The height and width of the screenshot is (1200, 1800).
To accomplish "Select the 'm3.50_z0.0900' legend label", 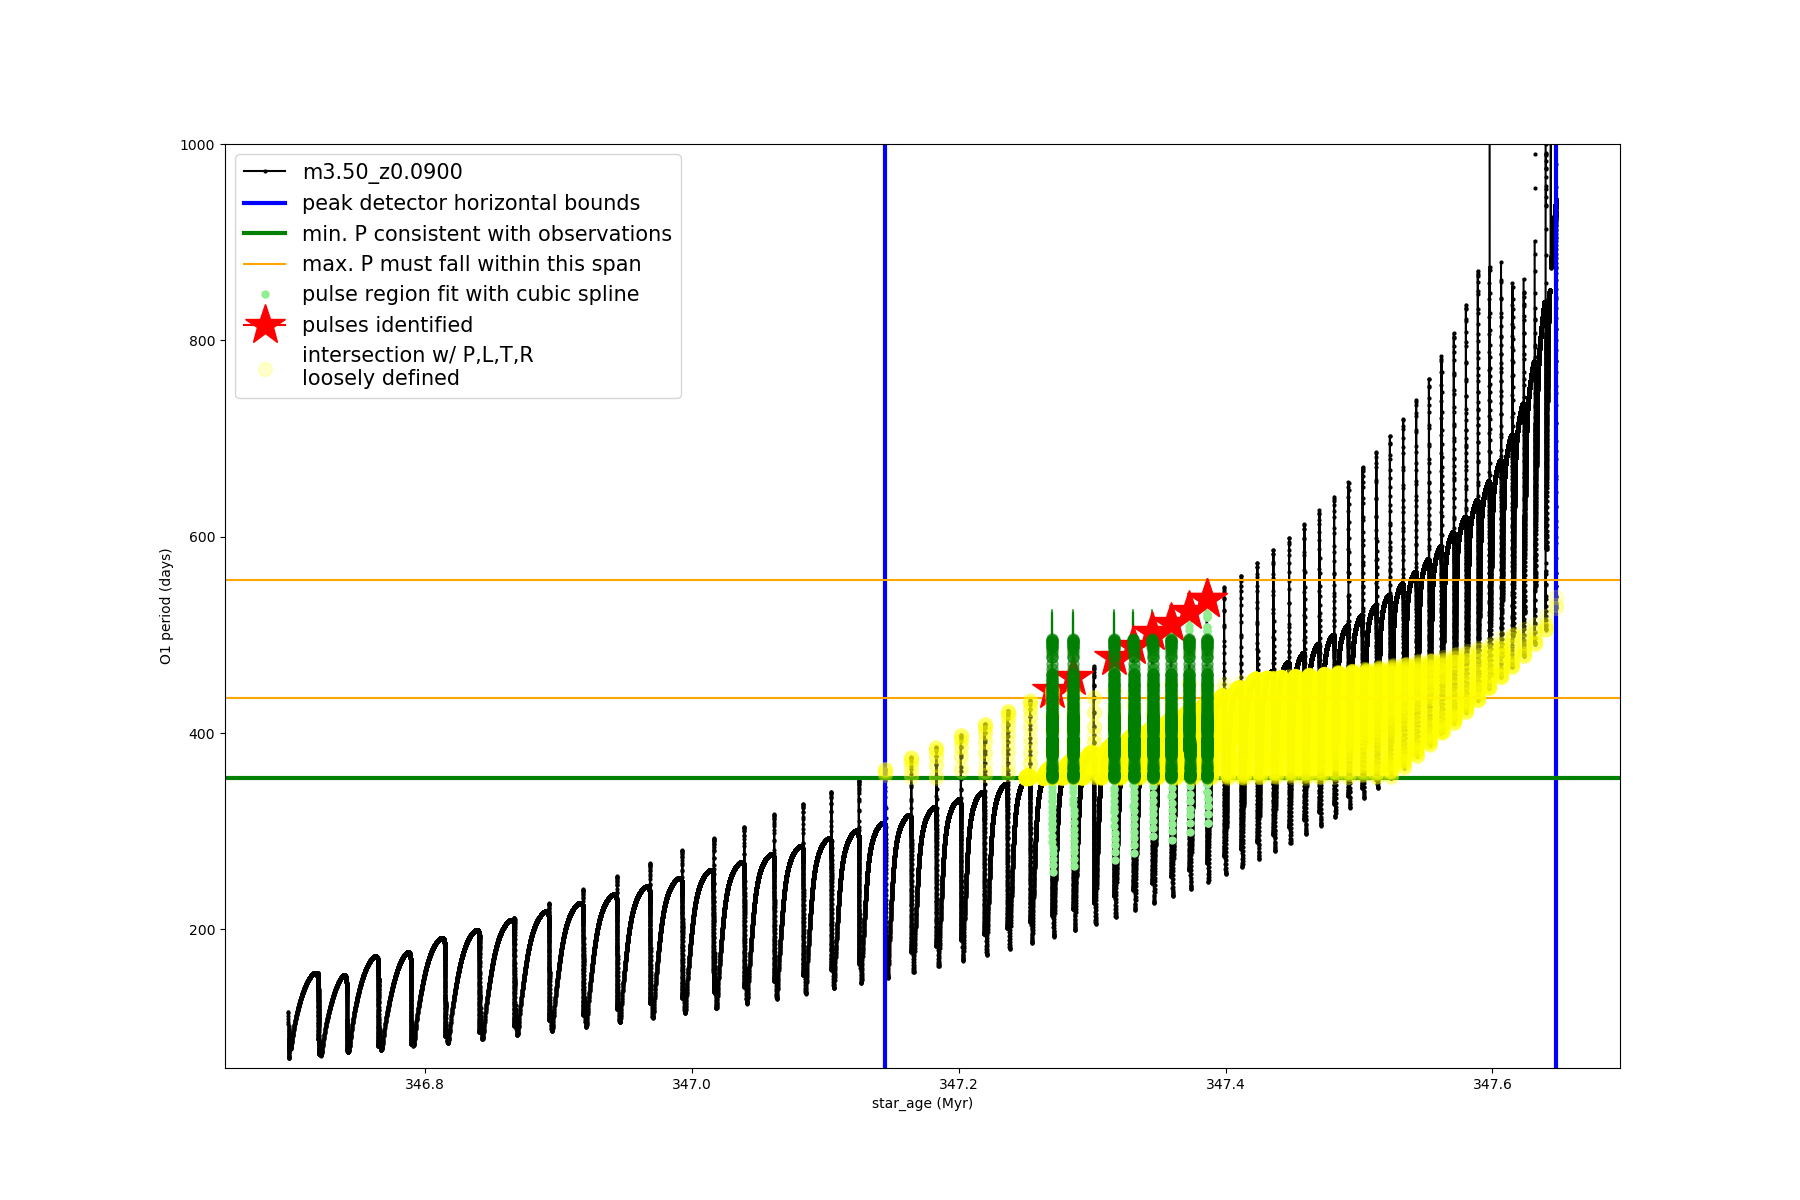I will pyautogui.click(x=382, y=172).
